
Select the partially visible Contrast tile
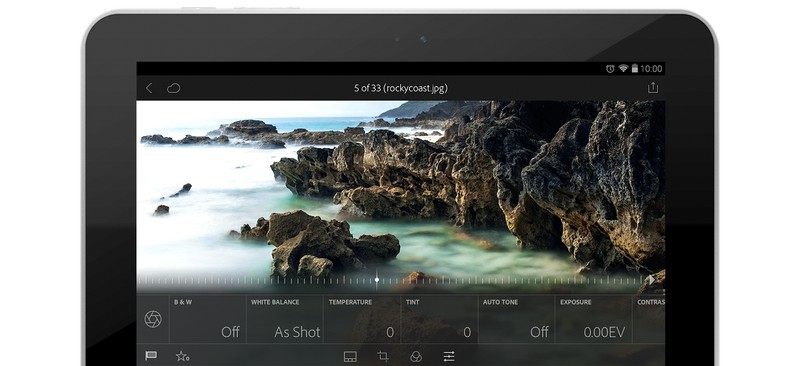(649, 320)
